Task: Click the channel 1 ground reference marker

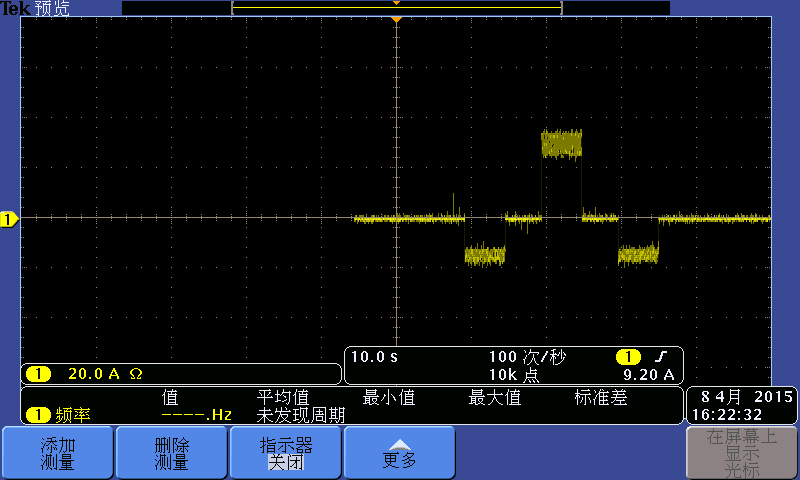Action: [x=9, y=219]
